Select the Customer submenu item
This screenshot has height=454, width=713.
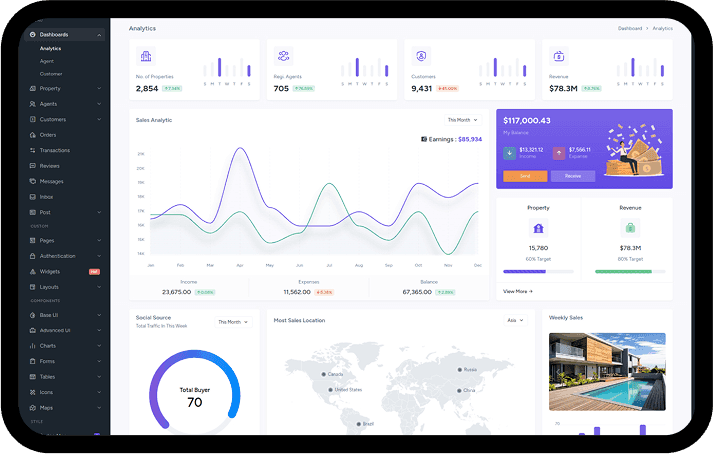pyautogui.click(x=51, y=74)
